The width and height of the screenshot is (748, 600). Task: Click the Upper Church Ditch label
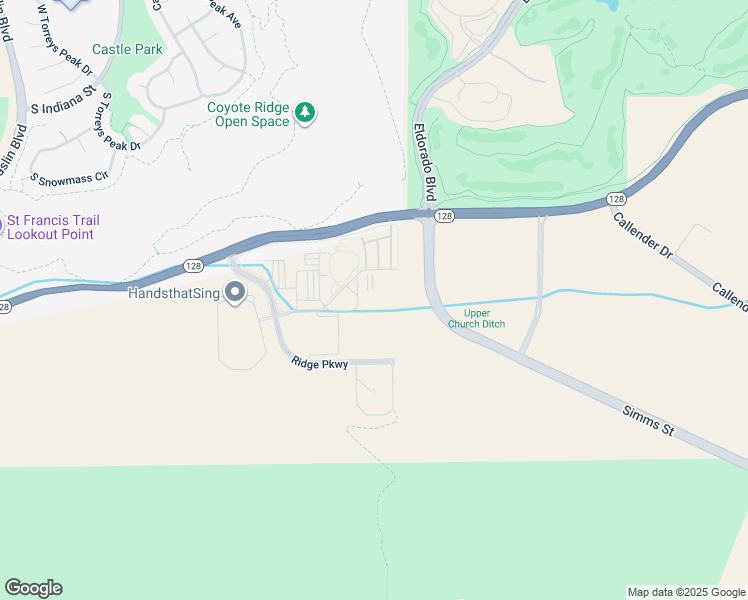[477, 319]
